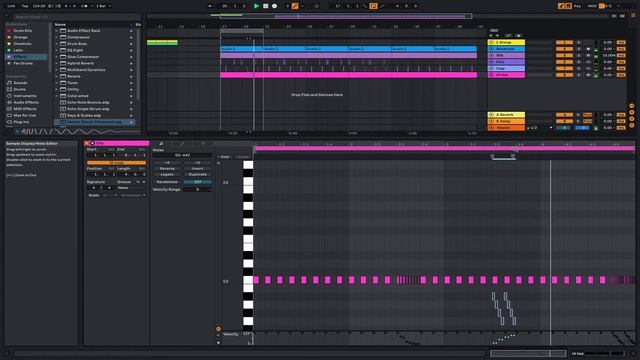Image resolution: width=640 pixels, height=360 pixels.
Task: Open the 1 Bar quantization dropdown
Action: [103, 6]
